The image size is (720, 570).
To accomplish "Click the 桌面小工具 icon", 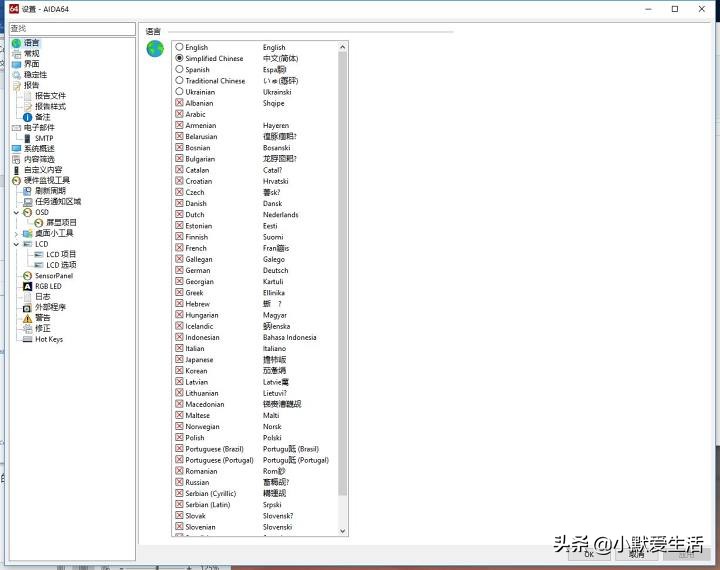I will click(x=28, y=233).
